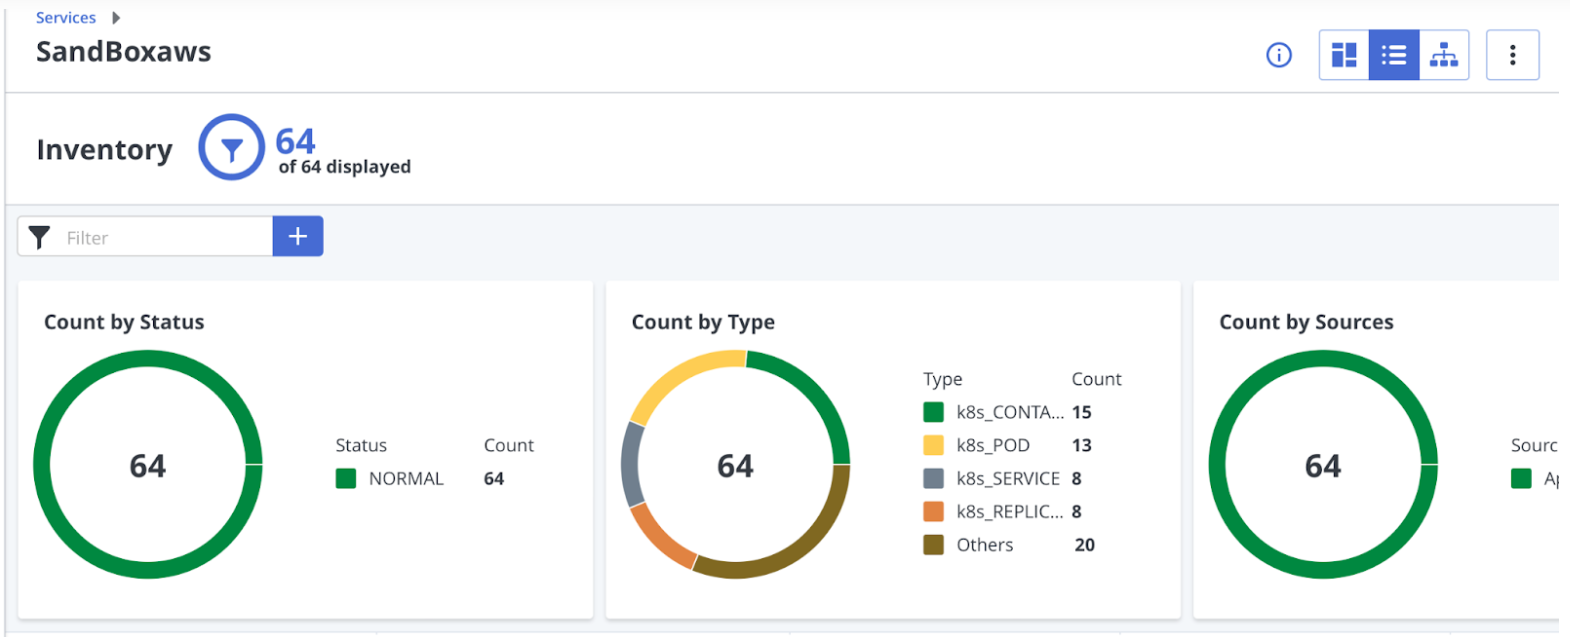Click the Count by Sources donut center
The height and width of the screenshot is (637, 1570).
coord(1322,465)
